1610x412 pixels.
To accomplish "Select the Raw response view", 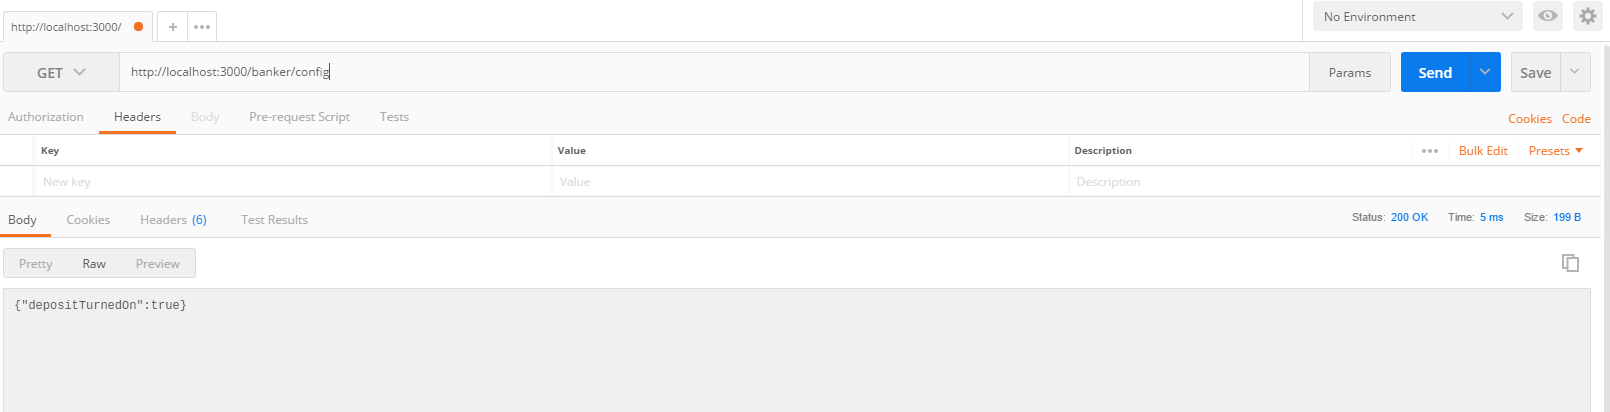I will coord(94,264).
